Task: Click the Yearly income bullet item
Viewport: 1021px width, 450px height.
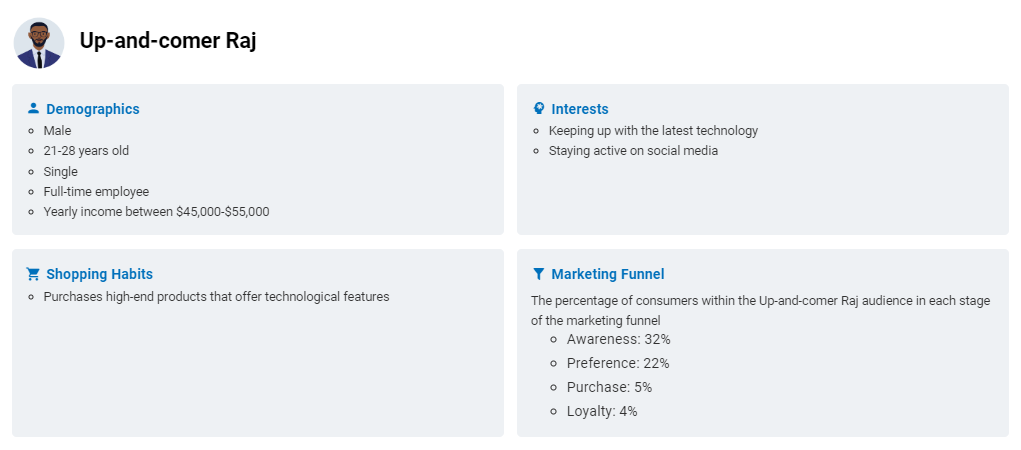Action: pyautogui.click(x=156, y=212)
